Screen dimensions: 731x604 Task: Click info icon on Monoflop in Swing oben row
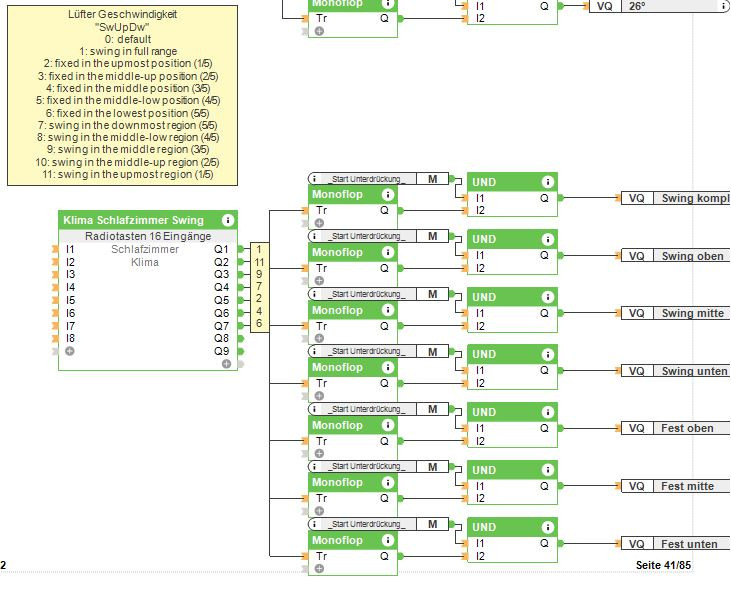click(387, 253)
